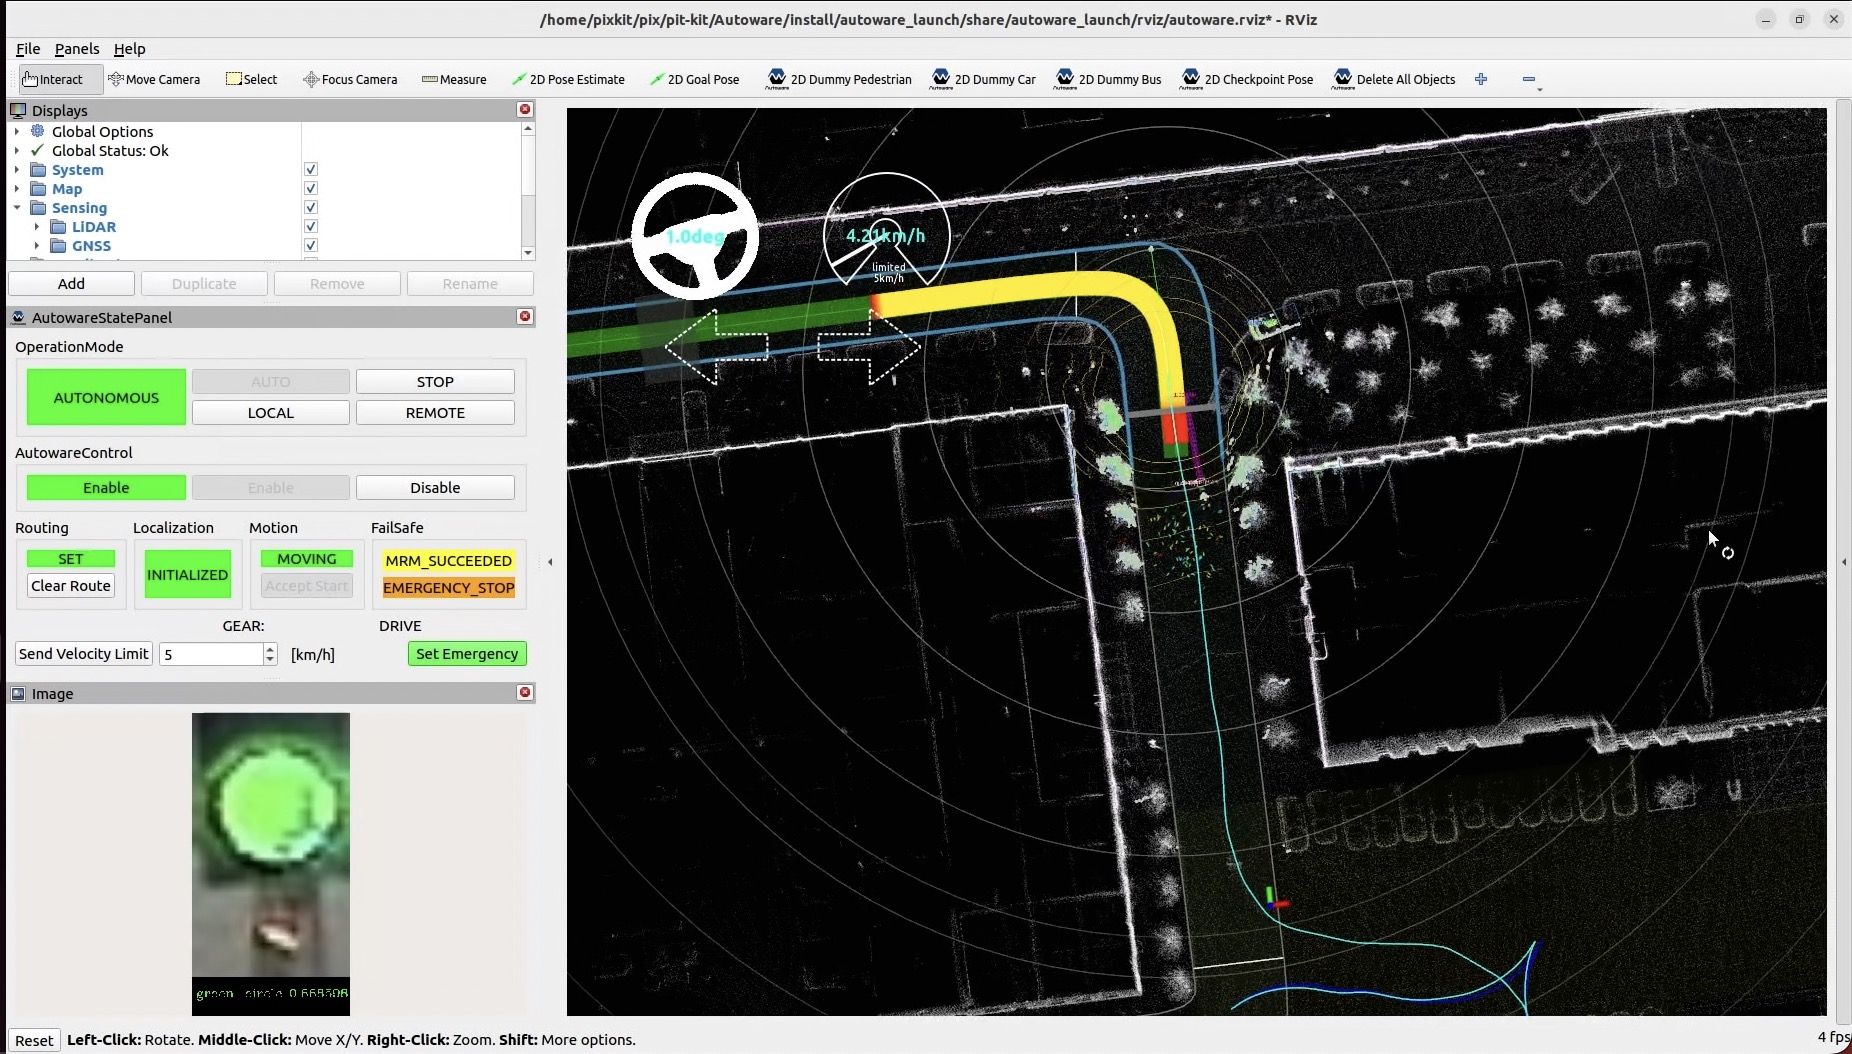This screenshot has width=1852, height=1054.
Task: Click the AUTONOMOUS status indicator
Action: coord(106,397)
